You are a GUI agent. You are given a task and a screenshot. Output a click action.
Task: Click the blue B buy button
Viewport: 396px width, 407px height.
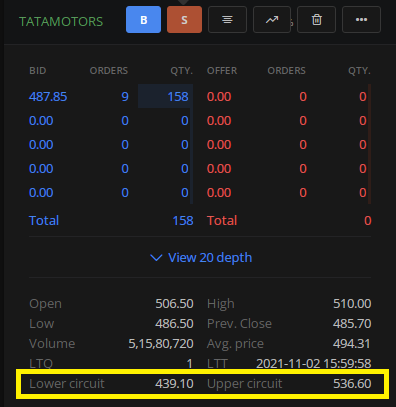click(x=143, y=20)
